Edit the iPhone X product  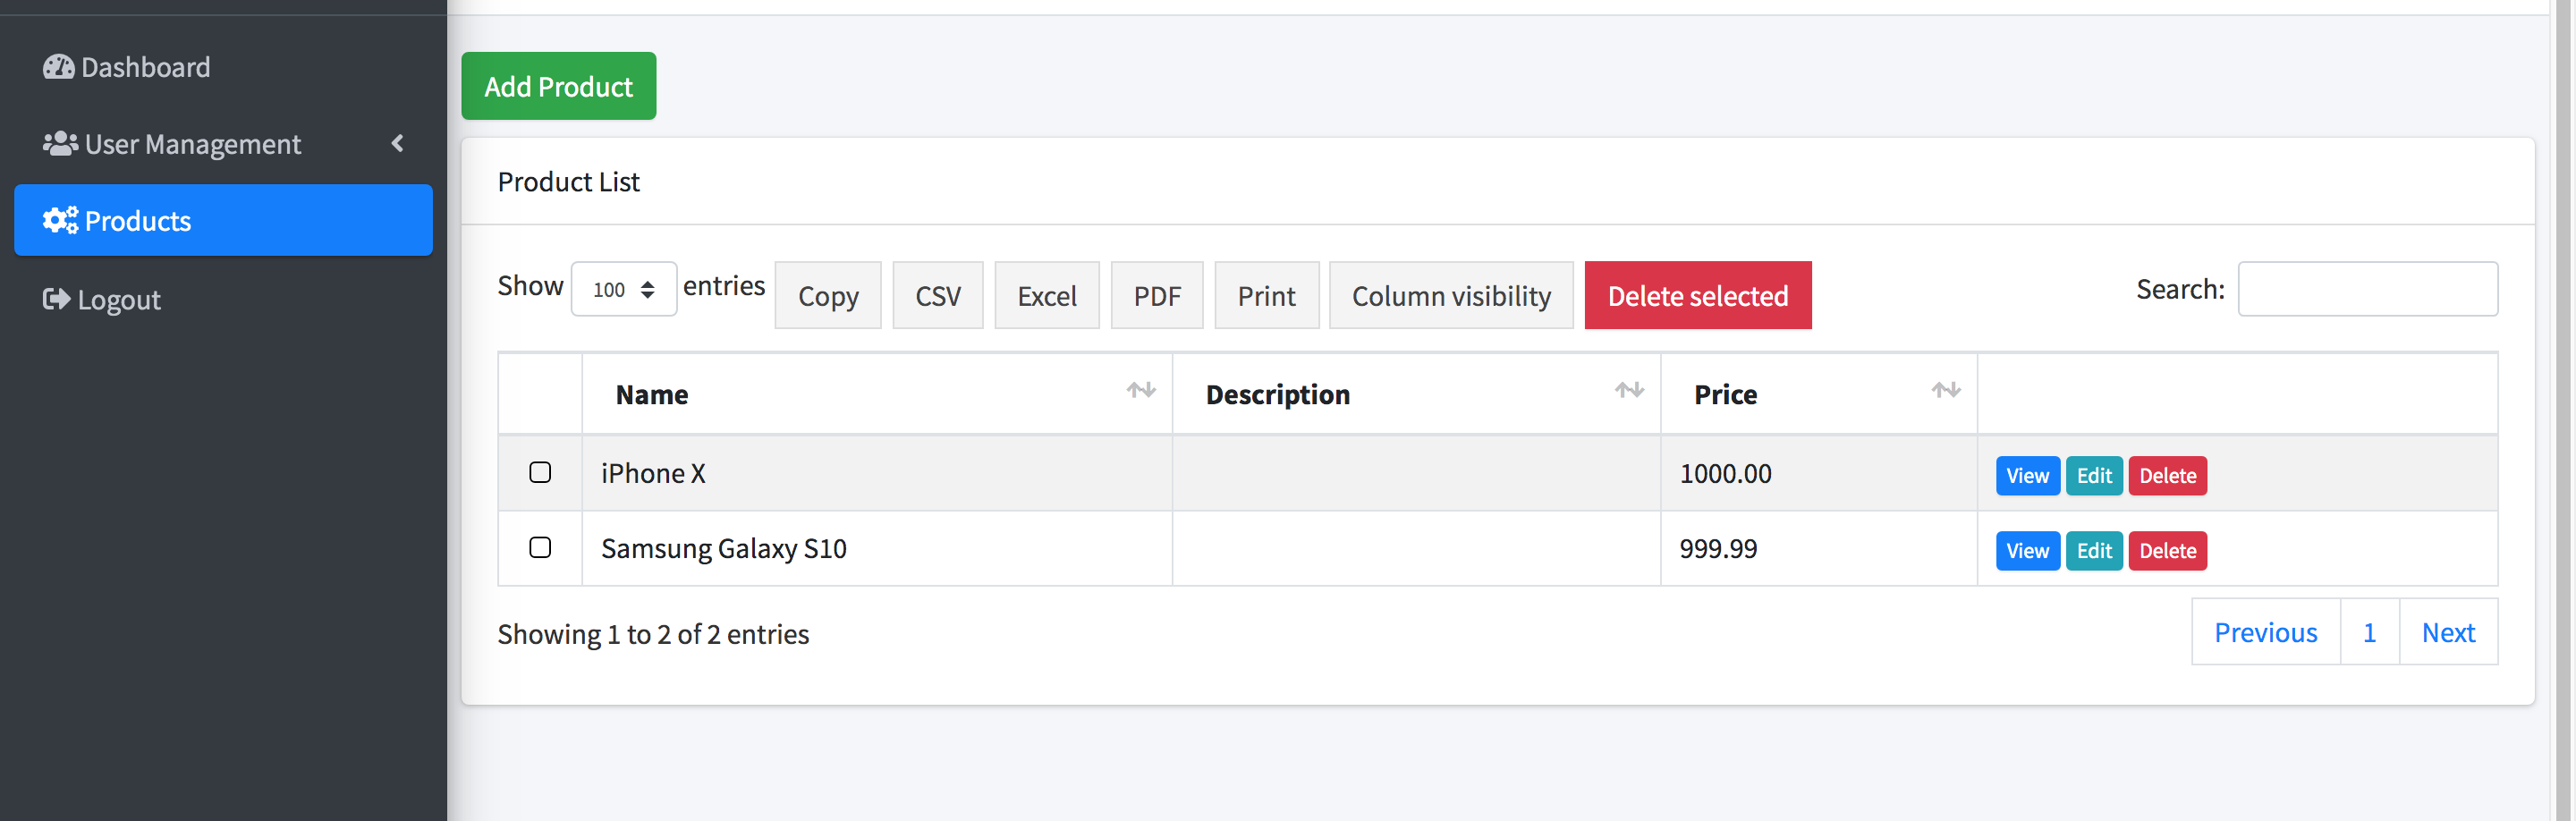[2093, 476]
